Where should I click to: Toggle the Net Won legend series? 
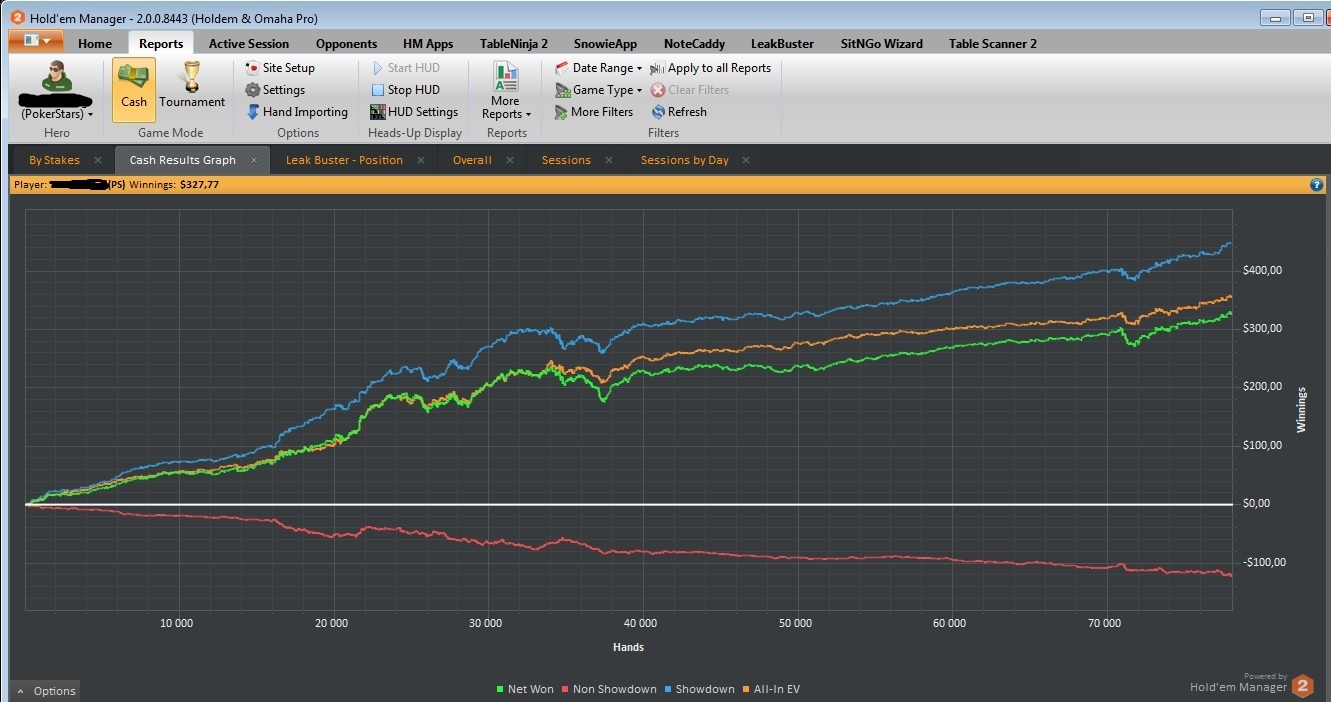point(525,689)
